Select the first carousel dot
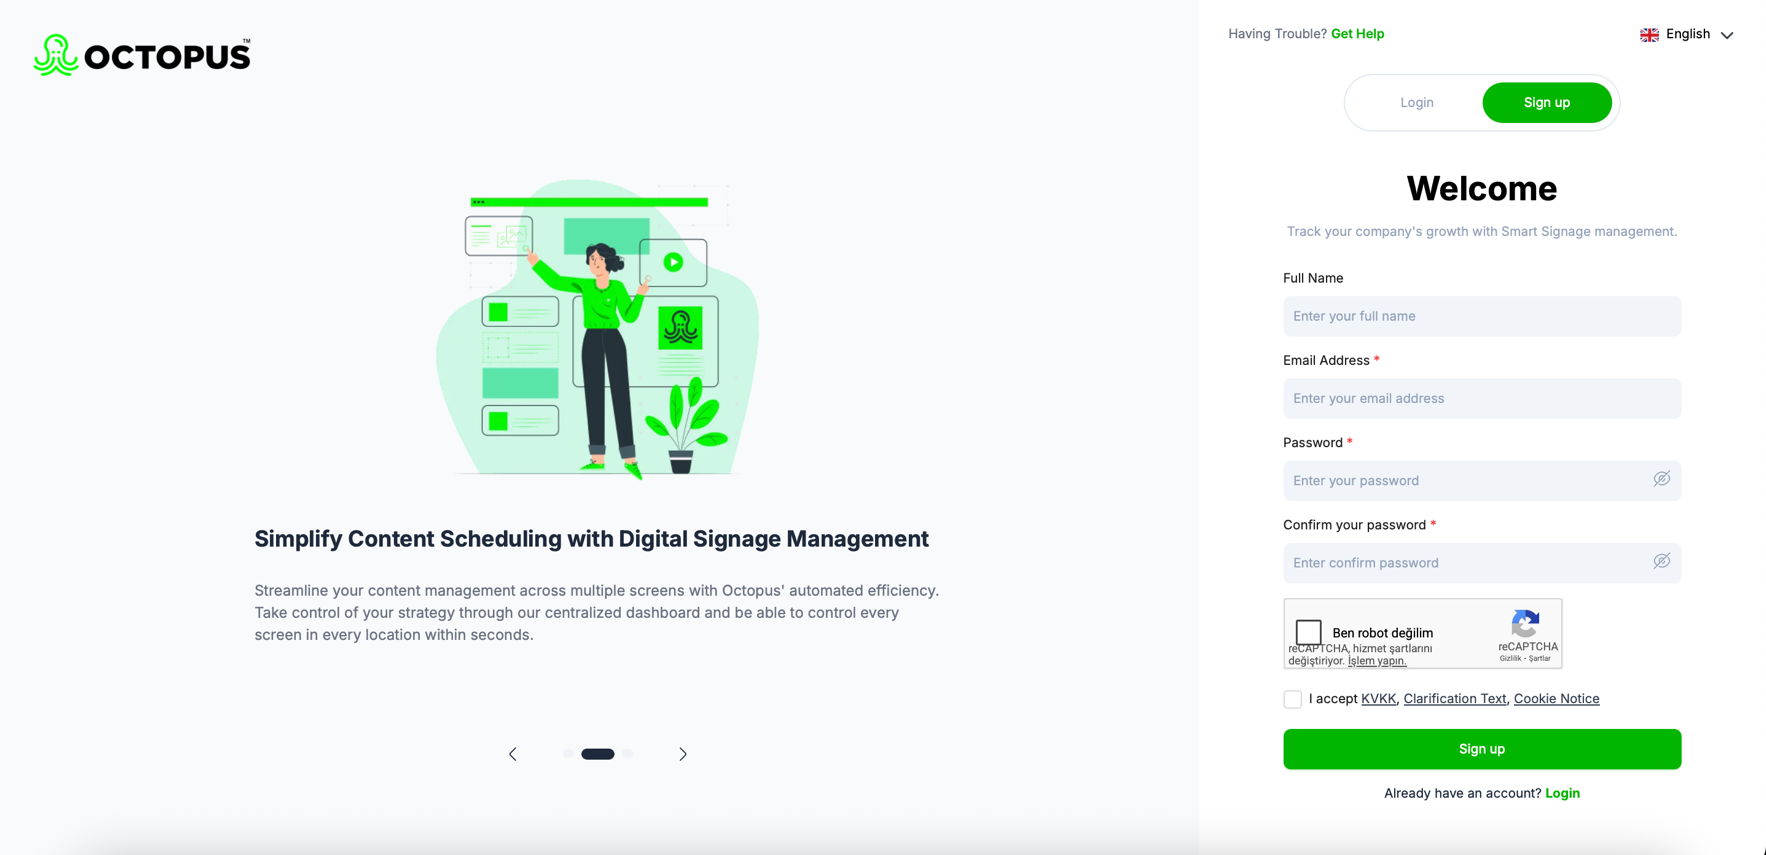Screen dimensions: 1766x855 pyautogui.click(x=568, y=754)
